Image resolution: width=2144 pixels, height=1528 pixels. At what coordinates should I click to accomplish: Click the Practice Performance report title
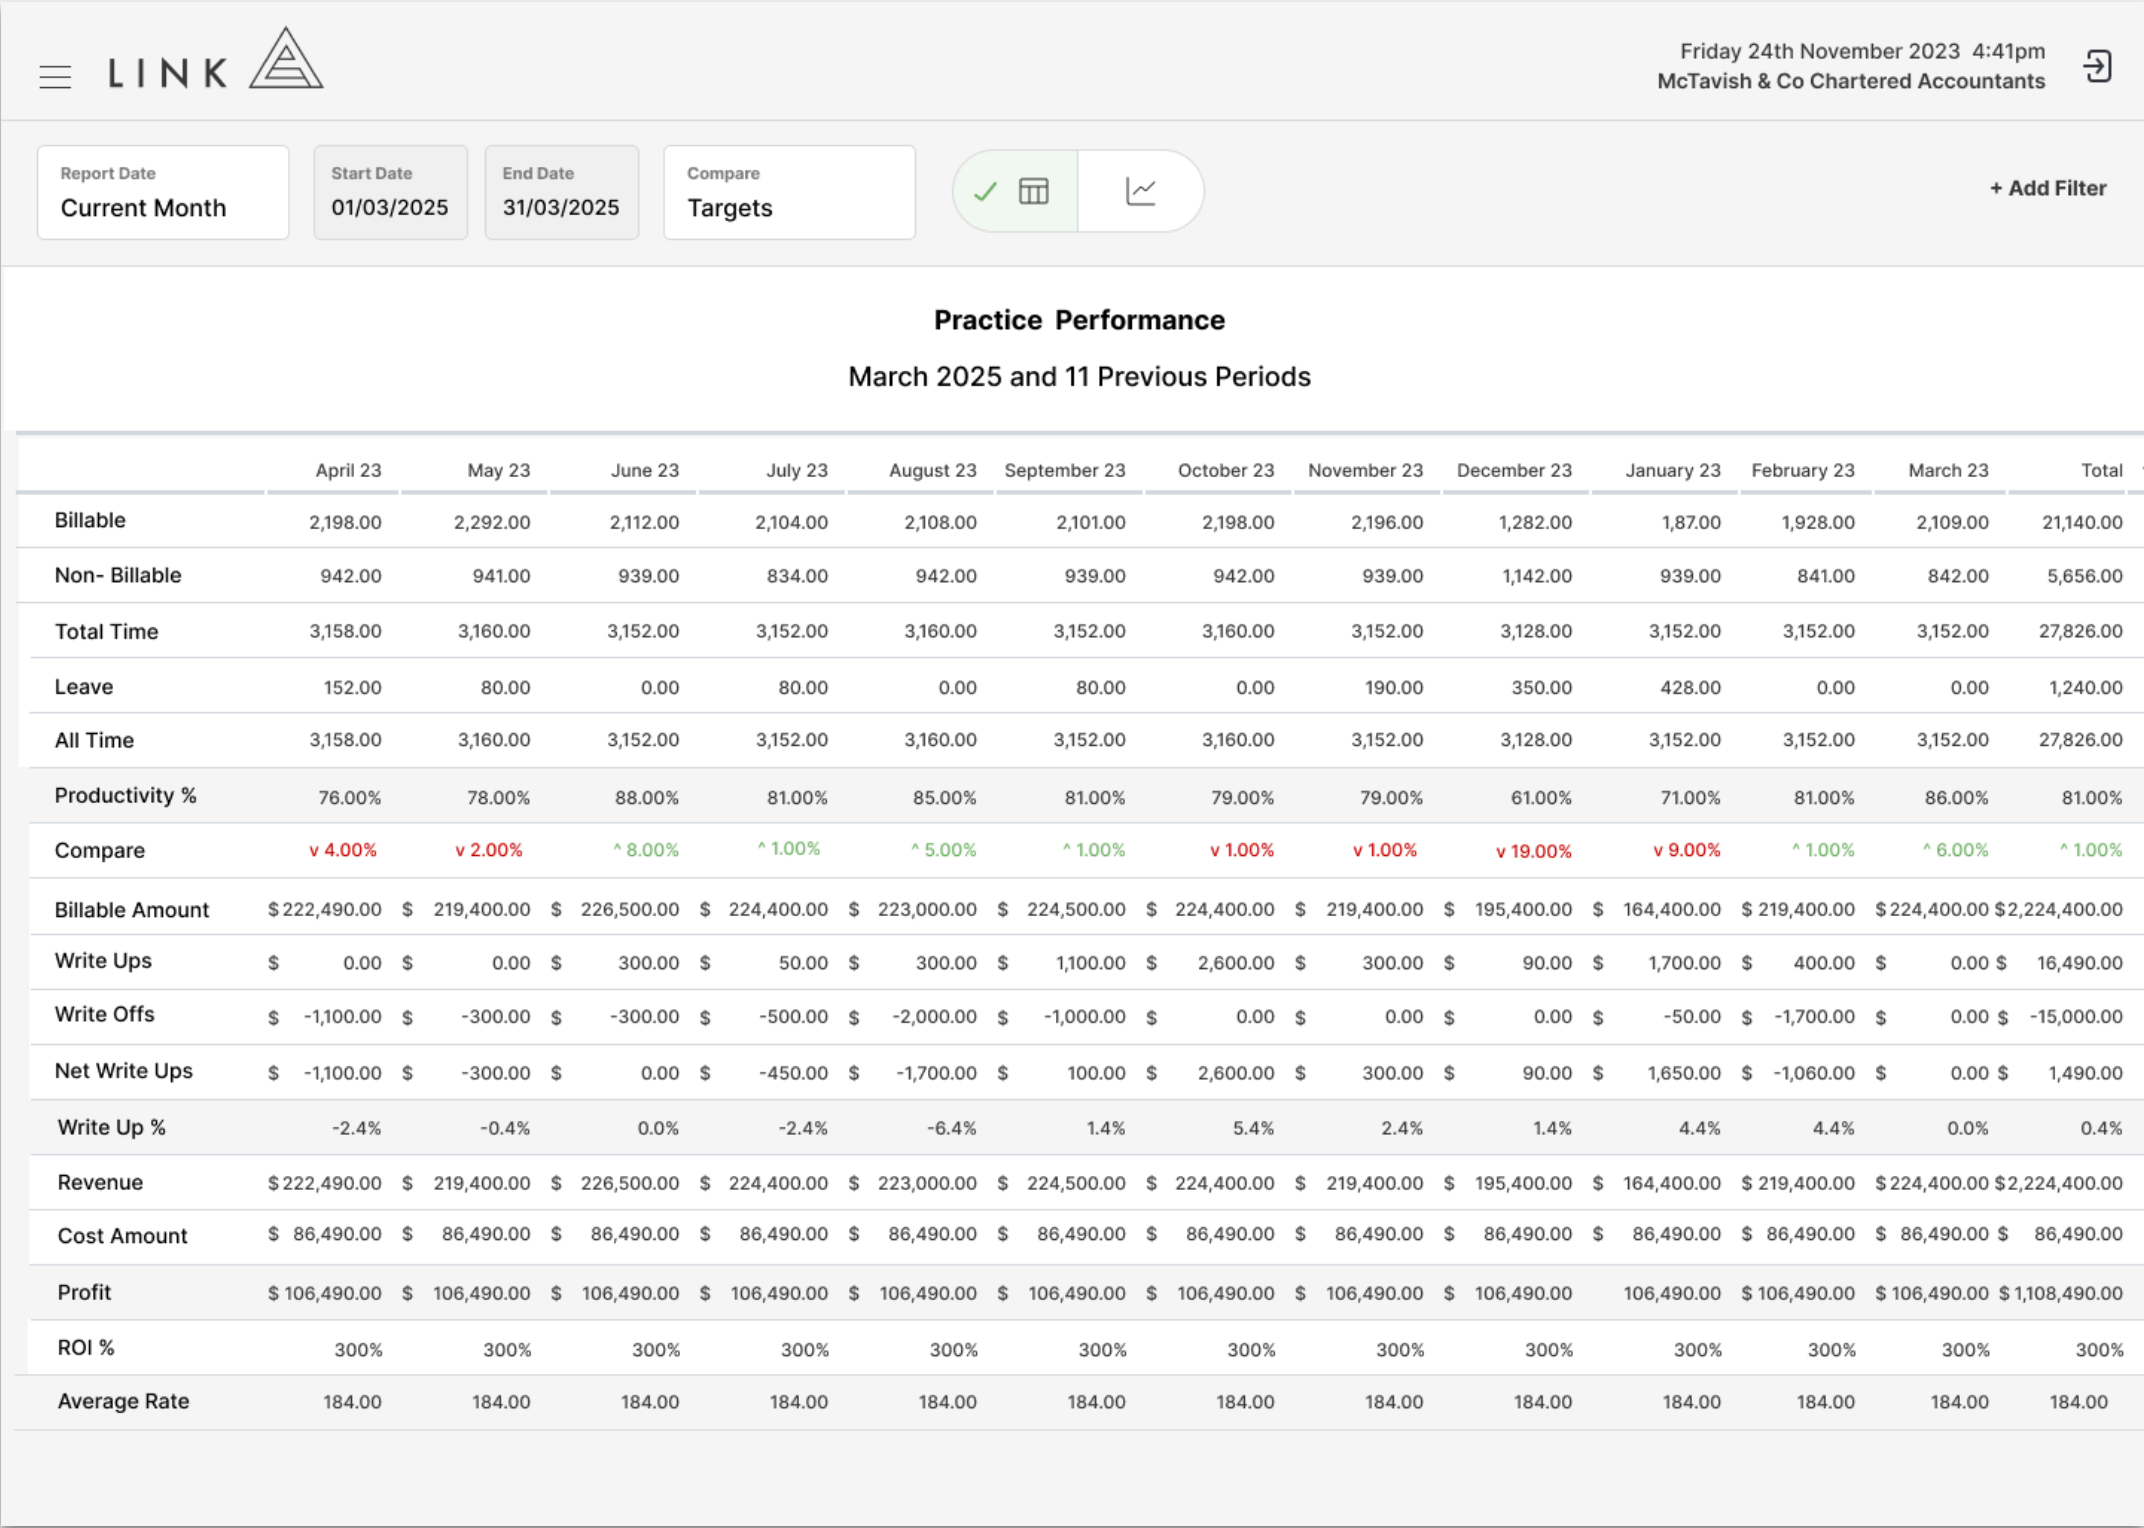[1079, 320]
